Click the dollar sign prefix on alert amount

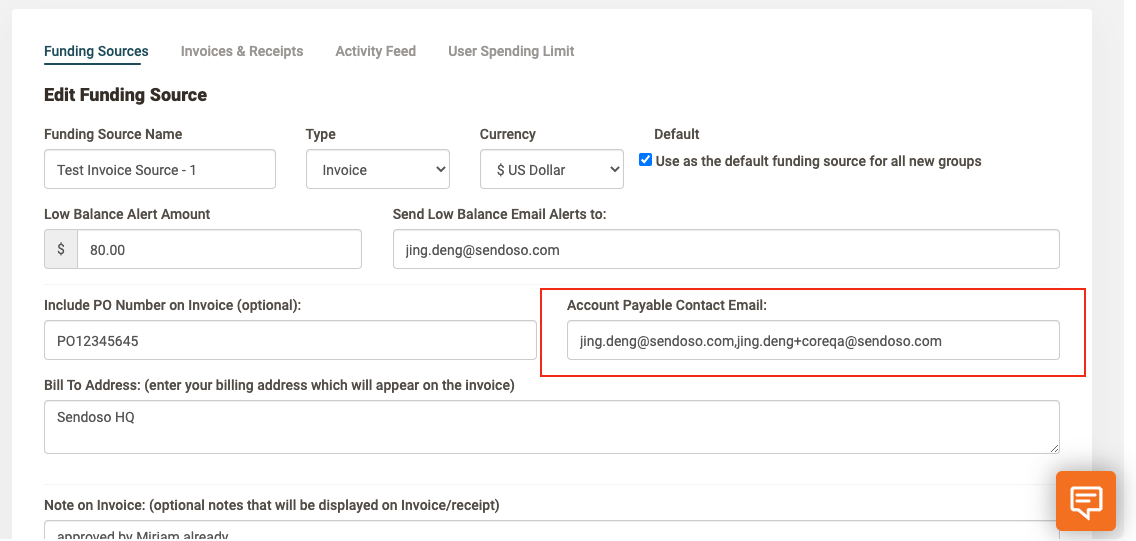61,250
